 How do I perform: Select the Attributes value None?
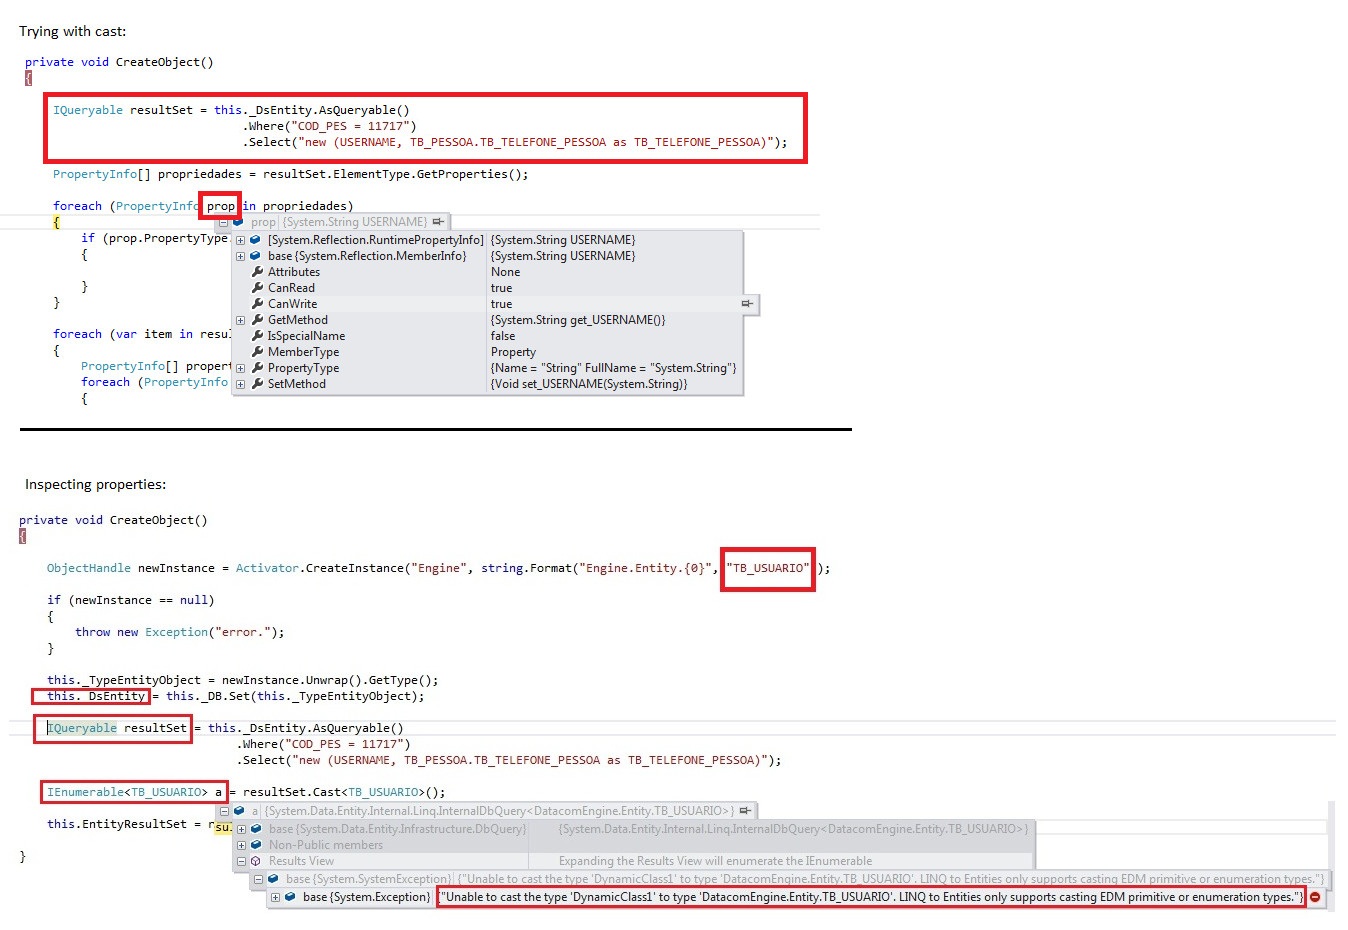pyautogui.click(x=505, y=272)
